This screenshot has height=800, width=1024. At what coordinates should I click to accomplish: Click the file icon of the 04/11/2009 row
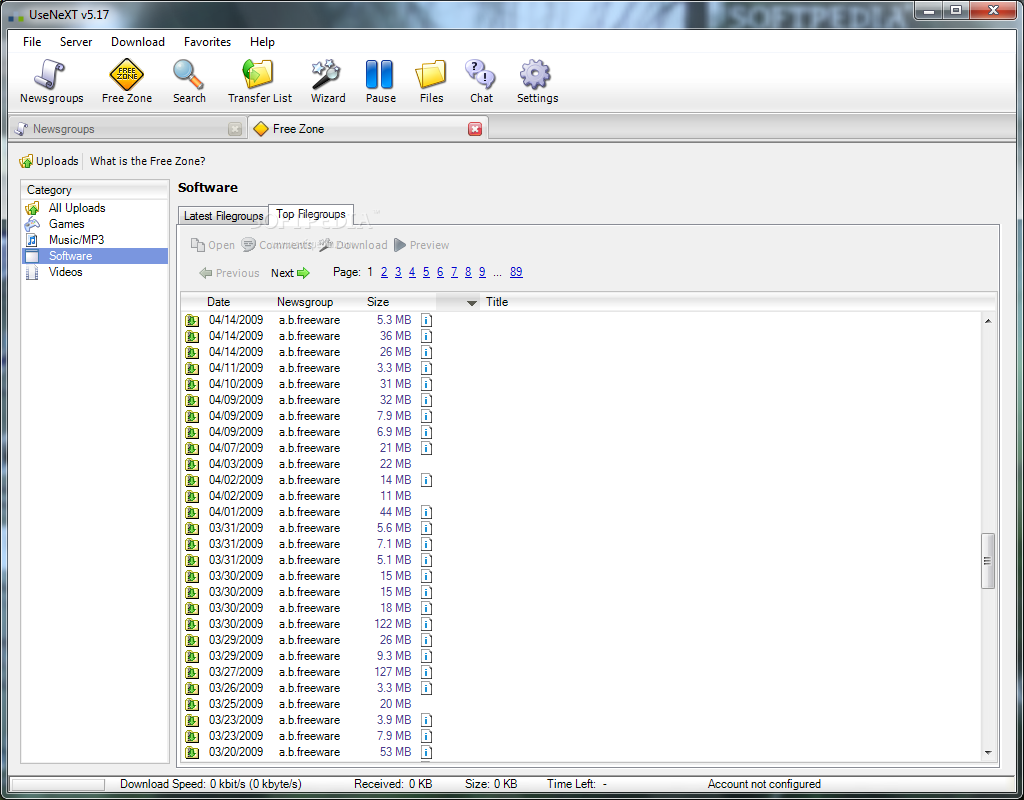point(192,368)
